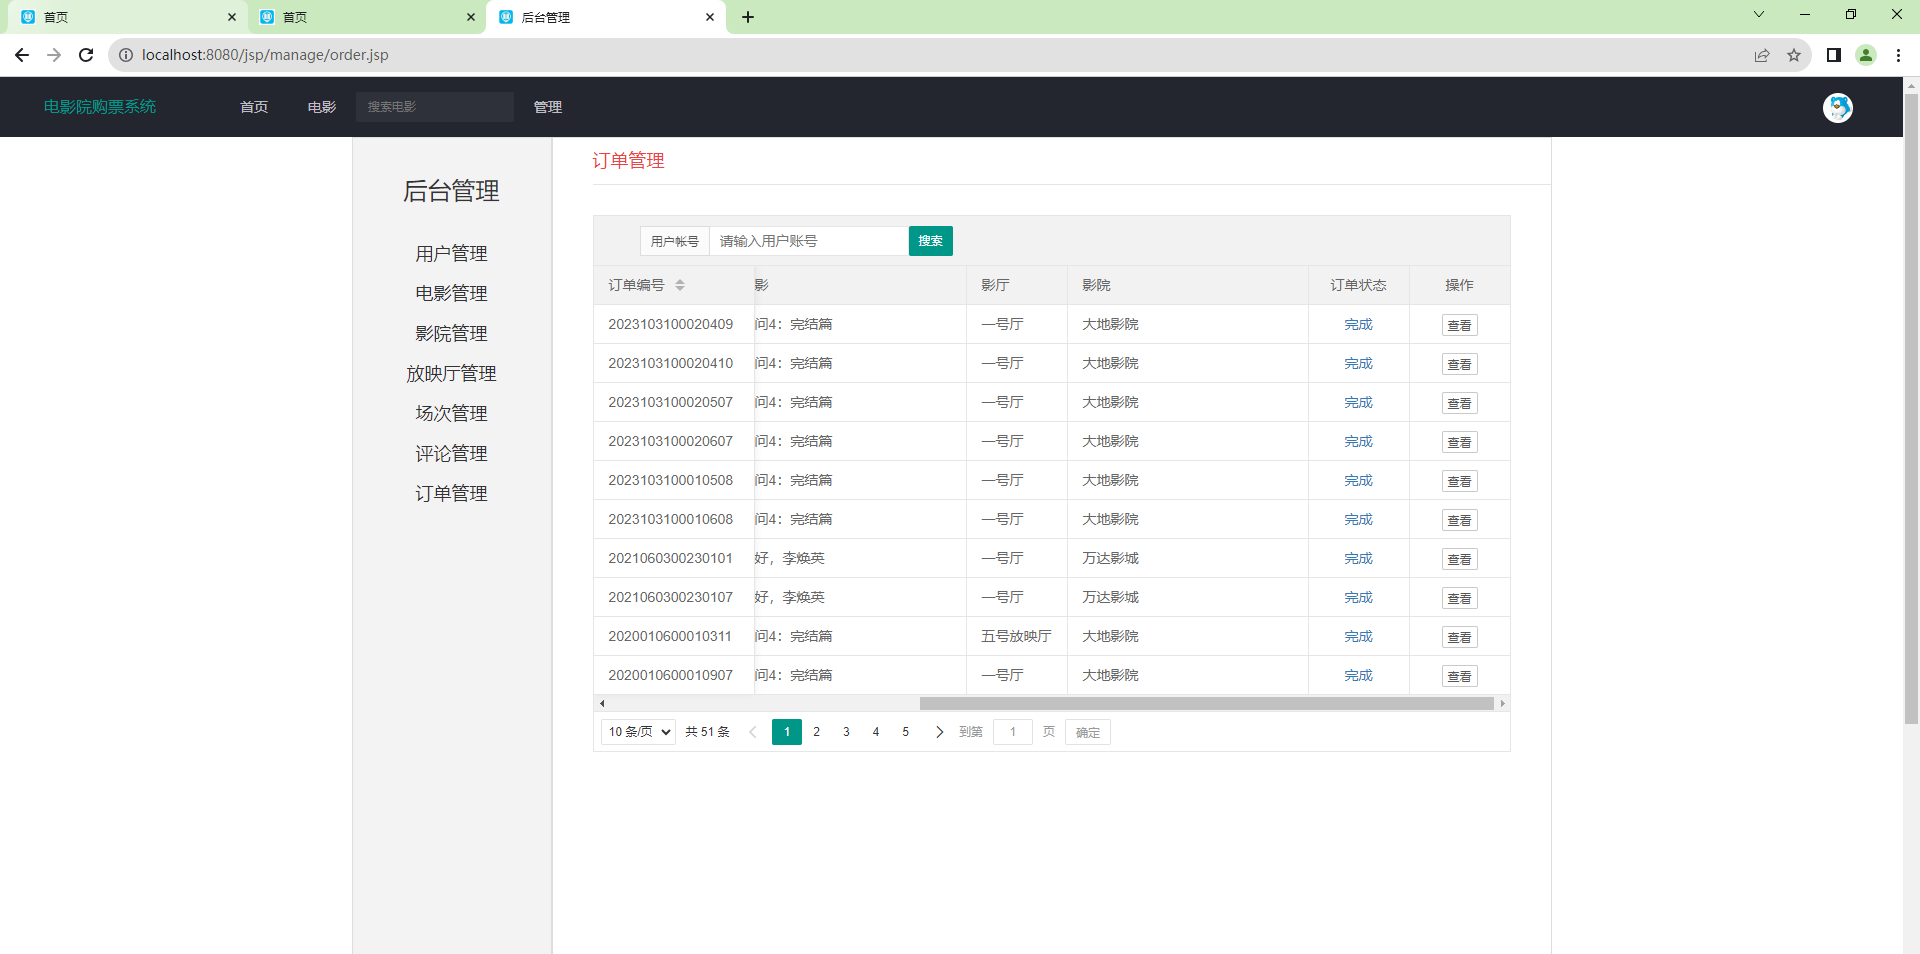This screenshot has height=954, width=1920.
Task: Click the page vertical scrollbar
Action: [x=1911, y=408]
